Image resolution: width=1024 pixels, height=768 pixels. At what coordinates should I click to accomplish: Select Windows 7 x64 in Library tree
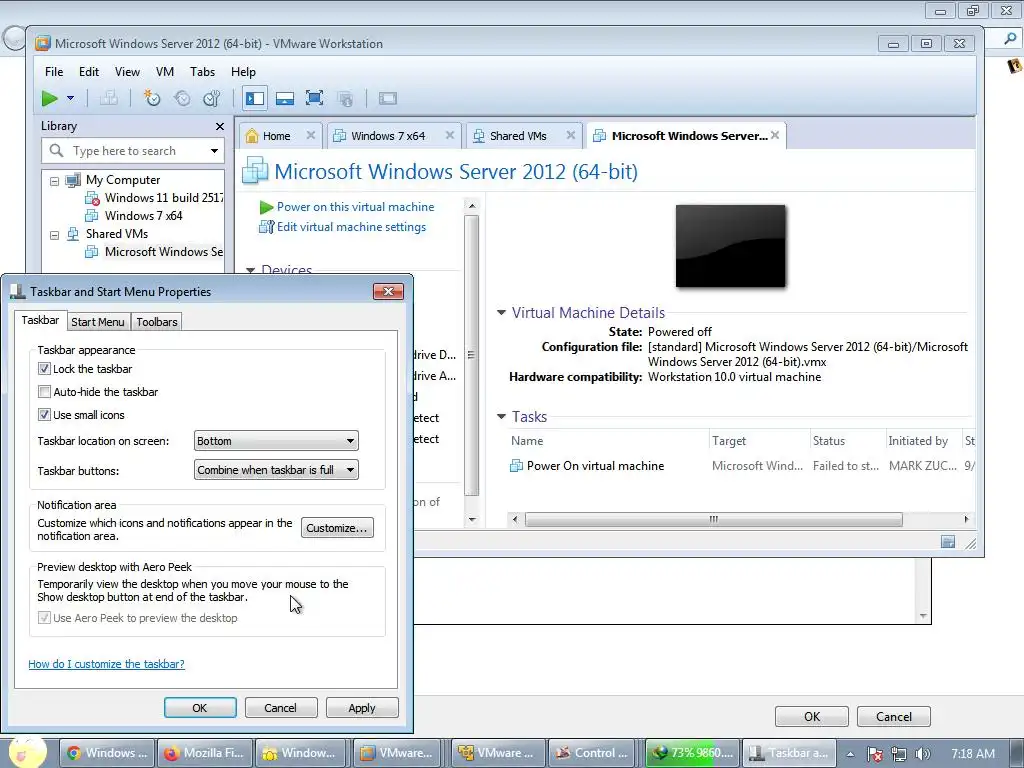(x=143, y=216)
